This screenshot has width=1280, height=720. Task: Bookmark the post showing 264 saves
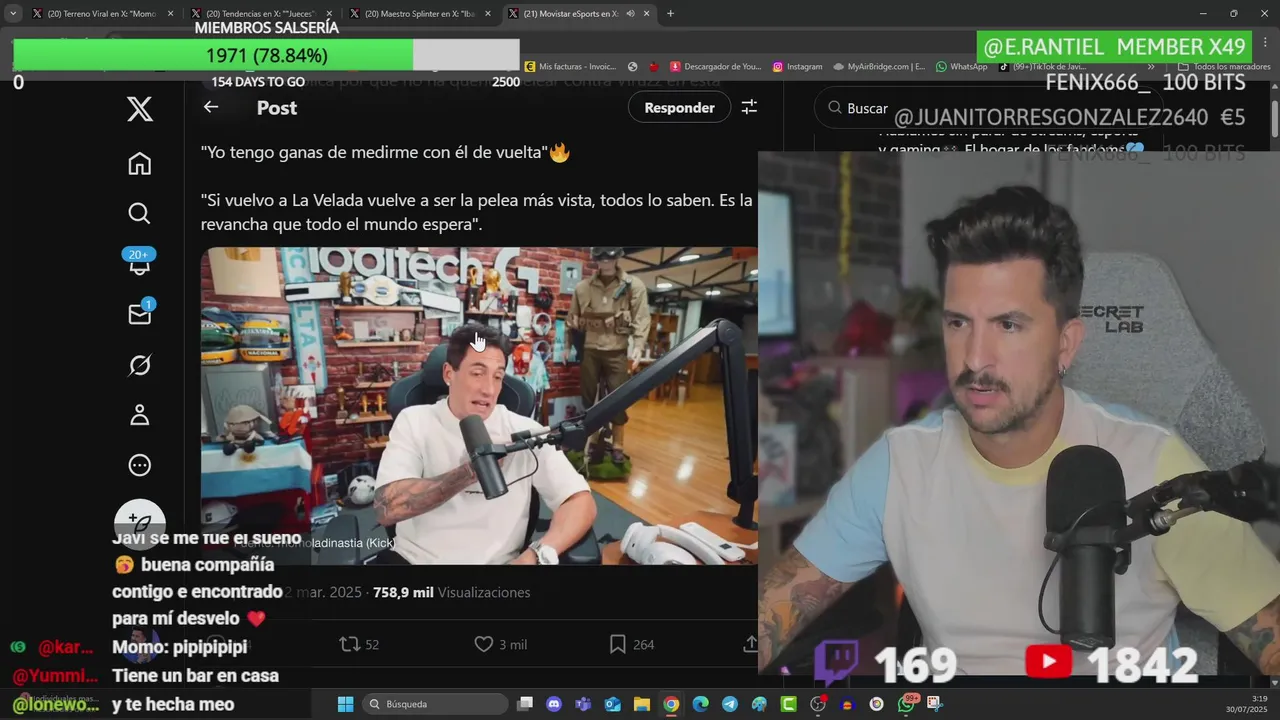coord(618,644)
